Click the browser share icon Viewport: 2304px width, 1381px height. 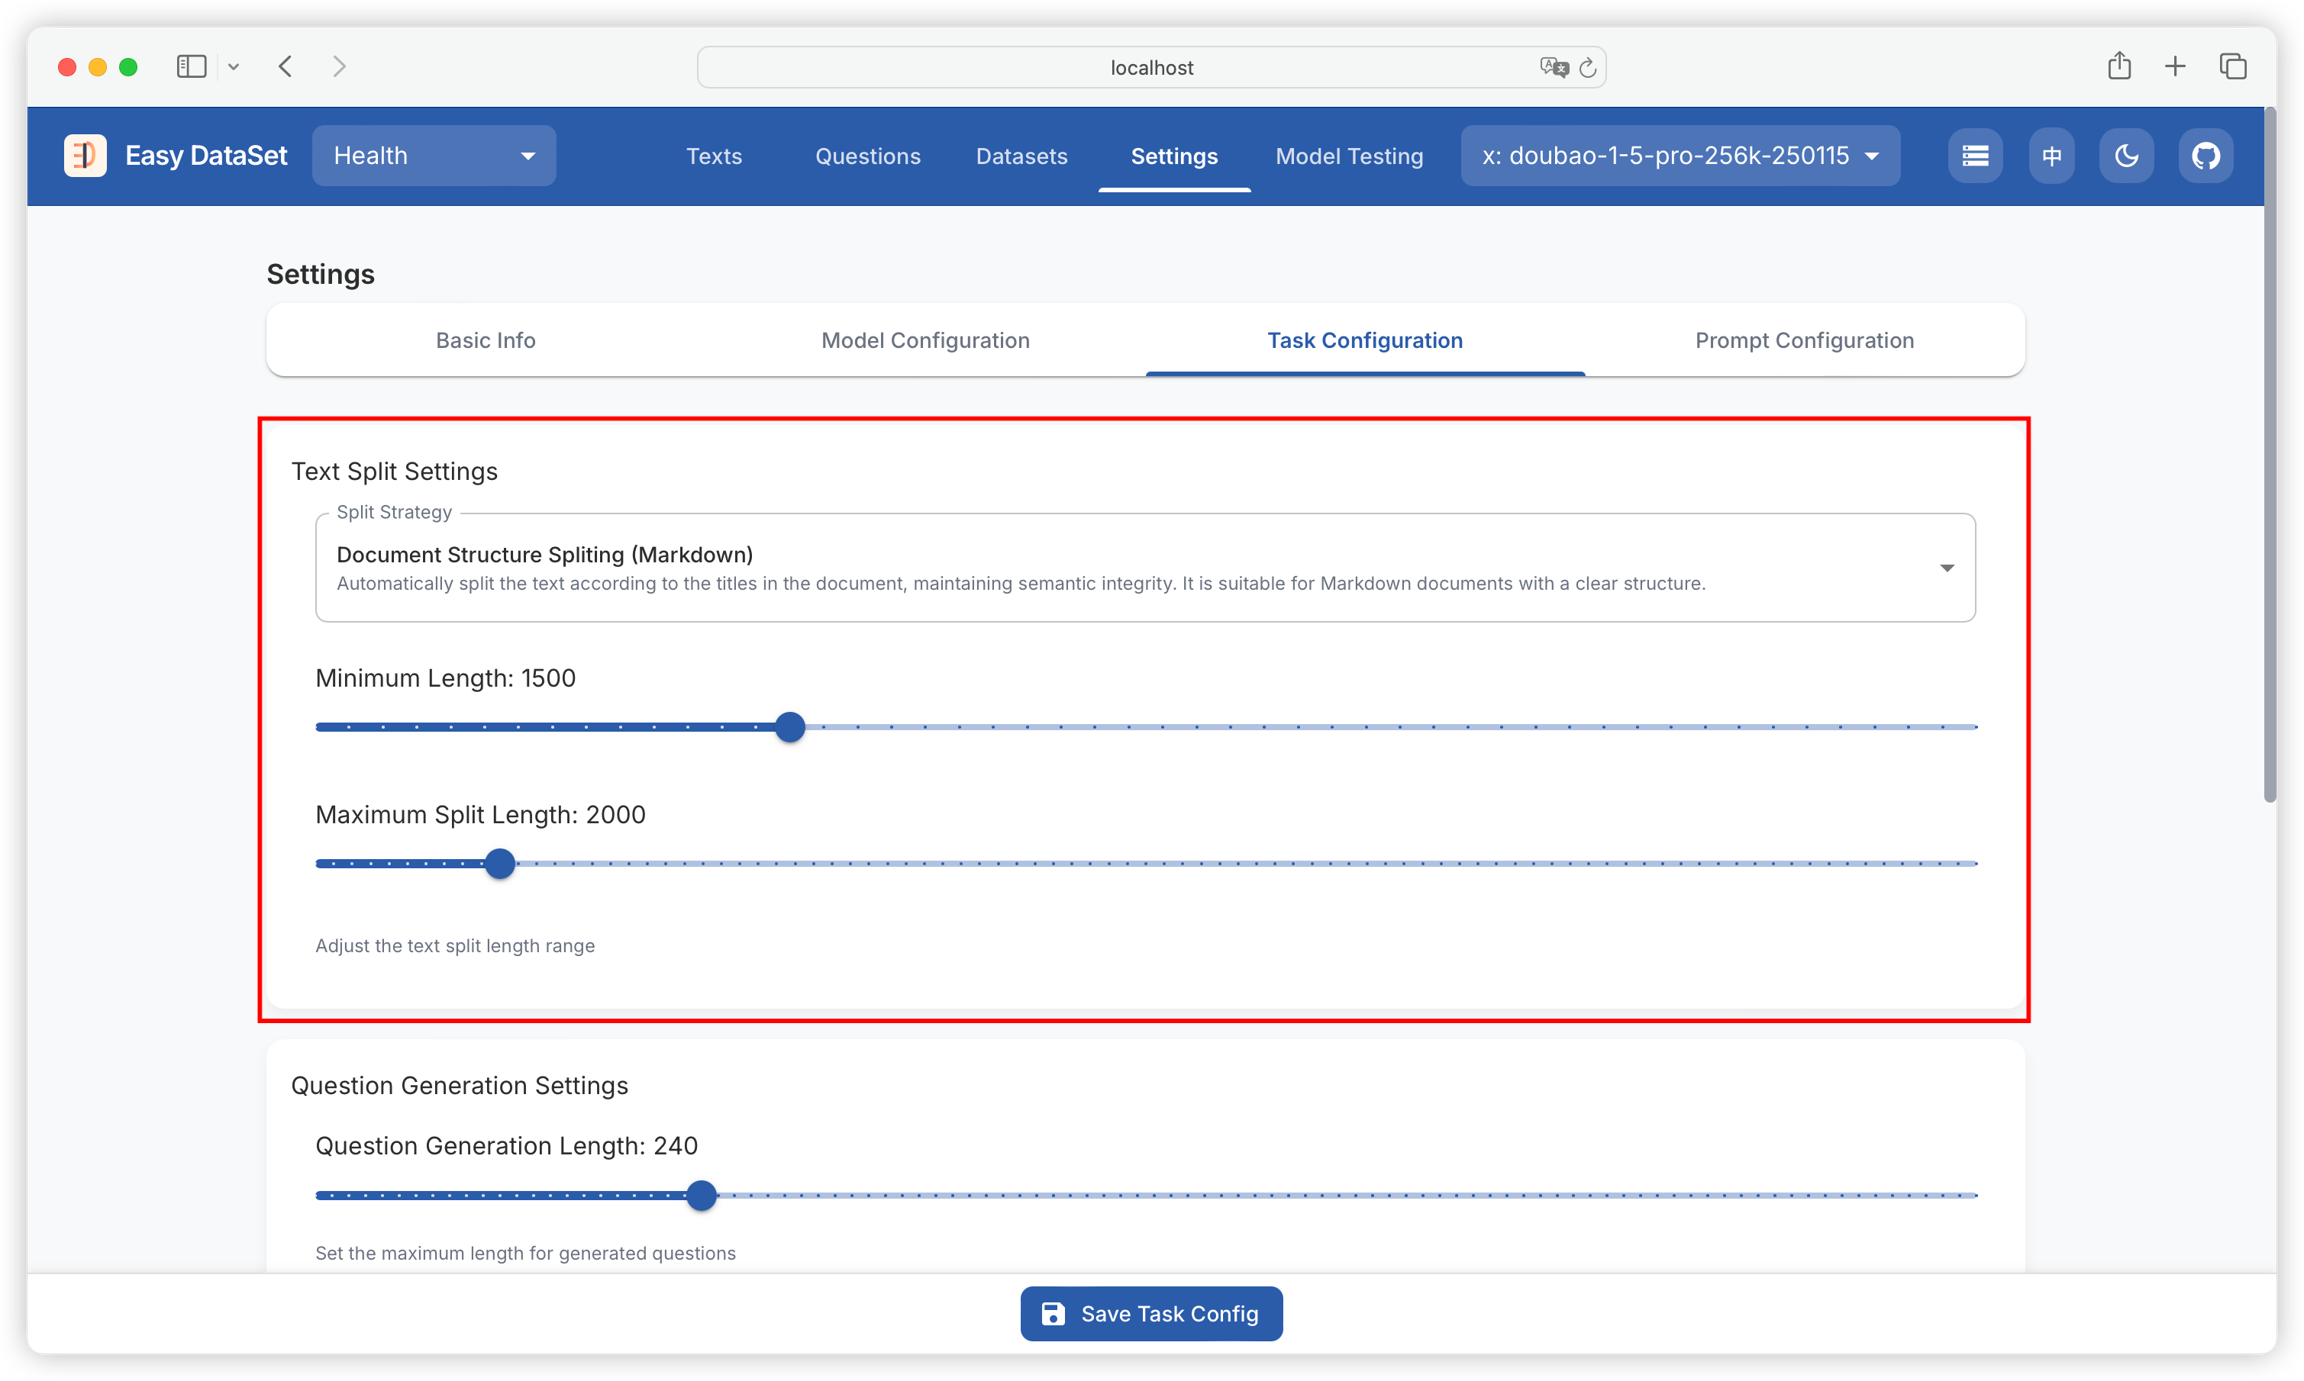tap(2119, 66)
